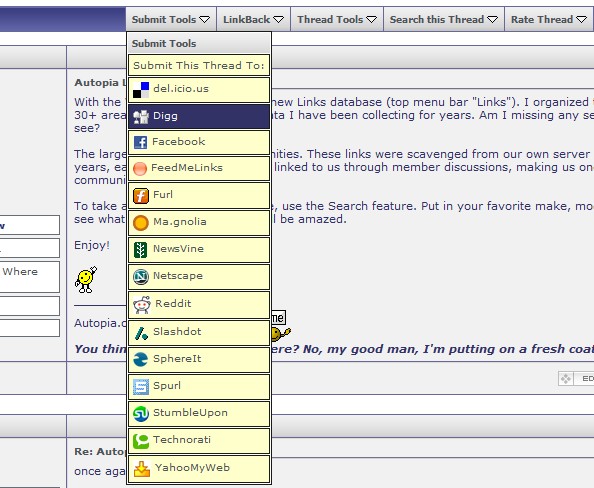This screenshot has width=594, height=488.
Task: Choose Facebook in the submit menu
Action: 199,142
